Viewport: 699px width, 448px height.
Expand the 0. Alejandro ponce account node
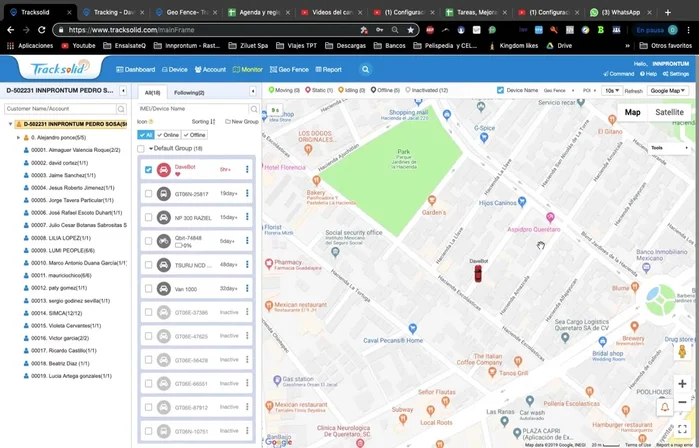coord(18,138)
